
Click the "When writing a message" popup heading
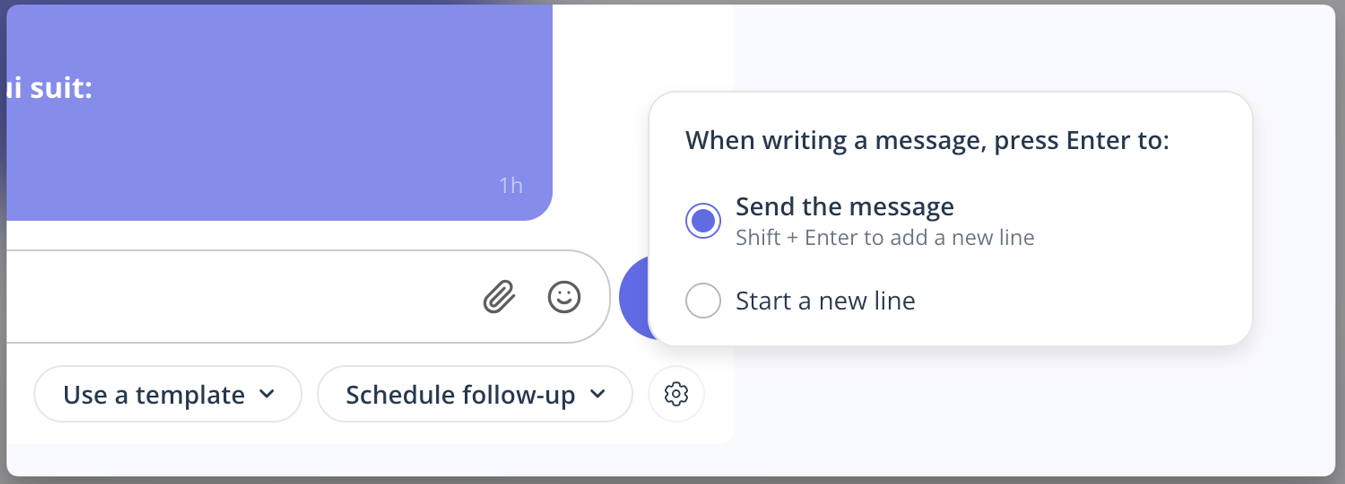pyautogui.click(x=927, y=140)
